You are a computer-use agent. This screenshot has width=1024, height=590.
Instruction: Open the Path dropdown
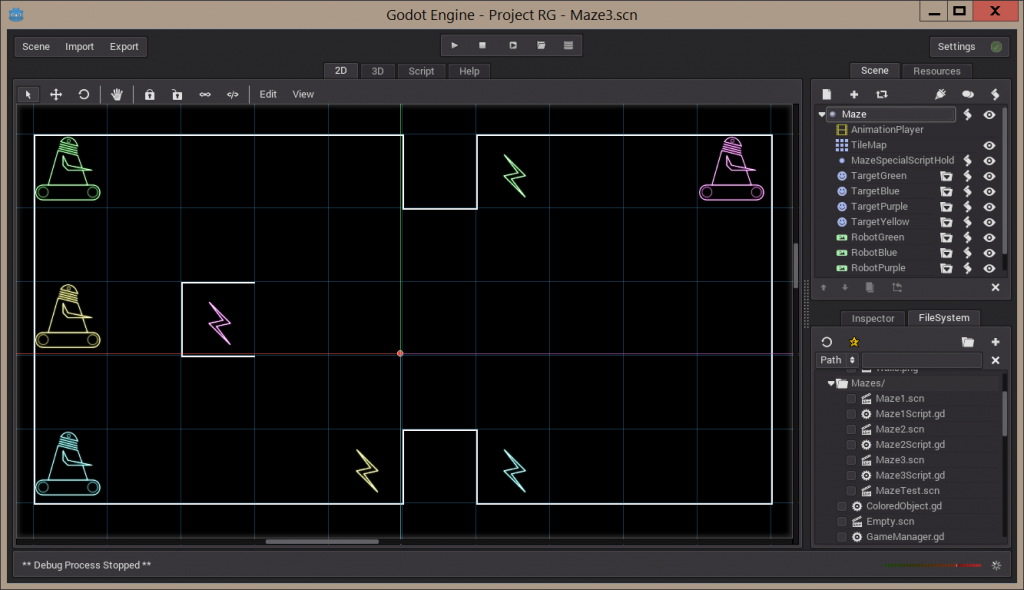pos(837,360)
